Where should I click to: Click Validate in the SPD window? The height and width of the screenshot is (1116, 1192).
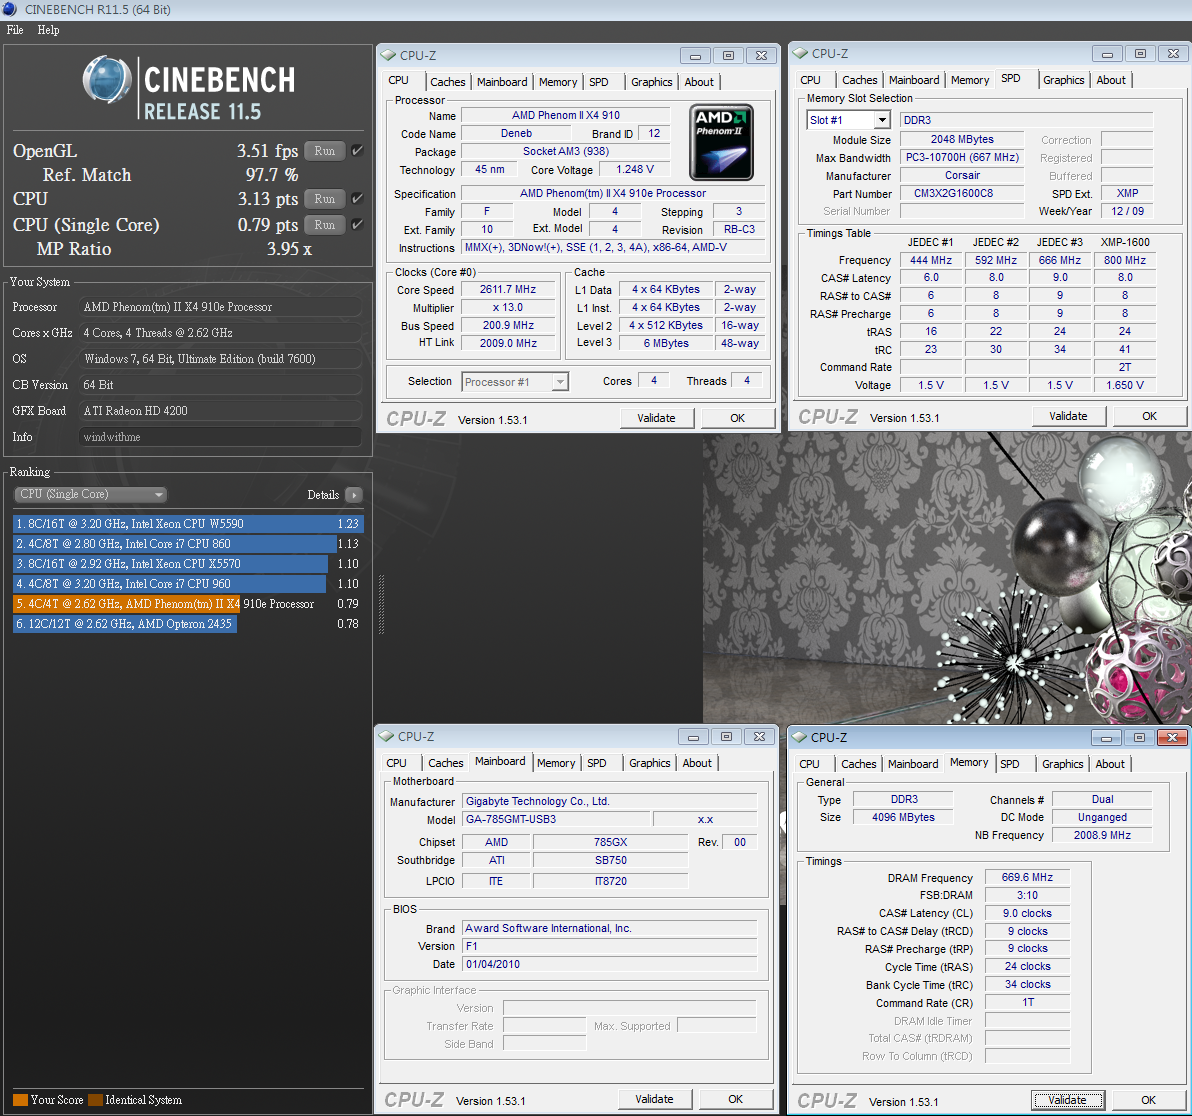click(1068, 416)
